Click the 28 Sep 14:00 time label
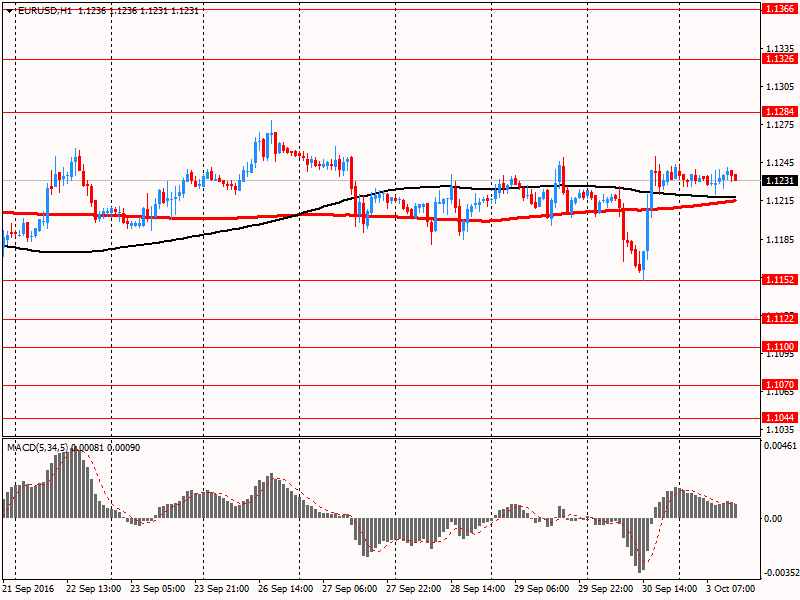800x600 pixels. [478, 589]
